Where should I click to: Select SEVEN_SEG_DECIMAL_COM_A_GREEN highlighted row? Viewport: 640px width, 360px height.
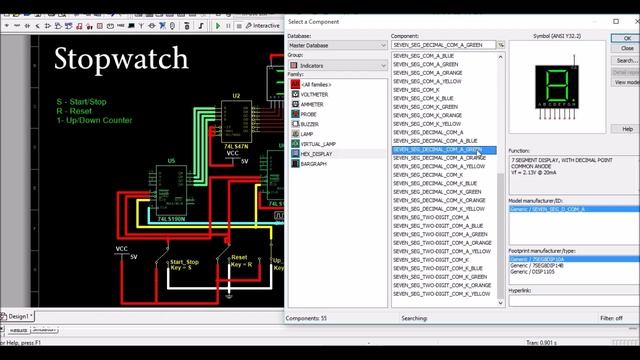coord(444,149)
